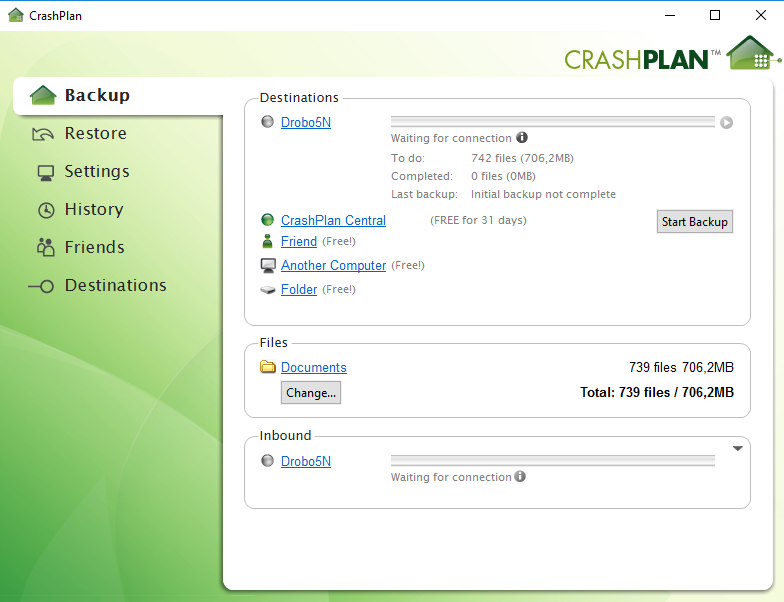The height and width of the screenshot is (602, 784).
Task: Click the gray status dot beside Drobo5N in Destinations
Action: [x=268, y=122]
